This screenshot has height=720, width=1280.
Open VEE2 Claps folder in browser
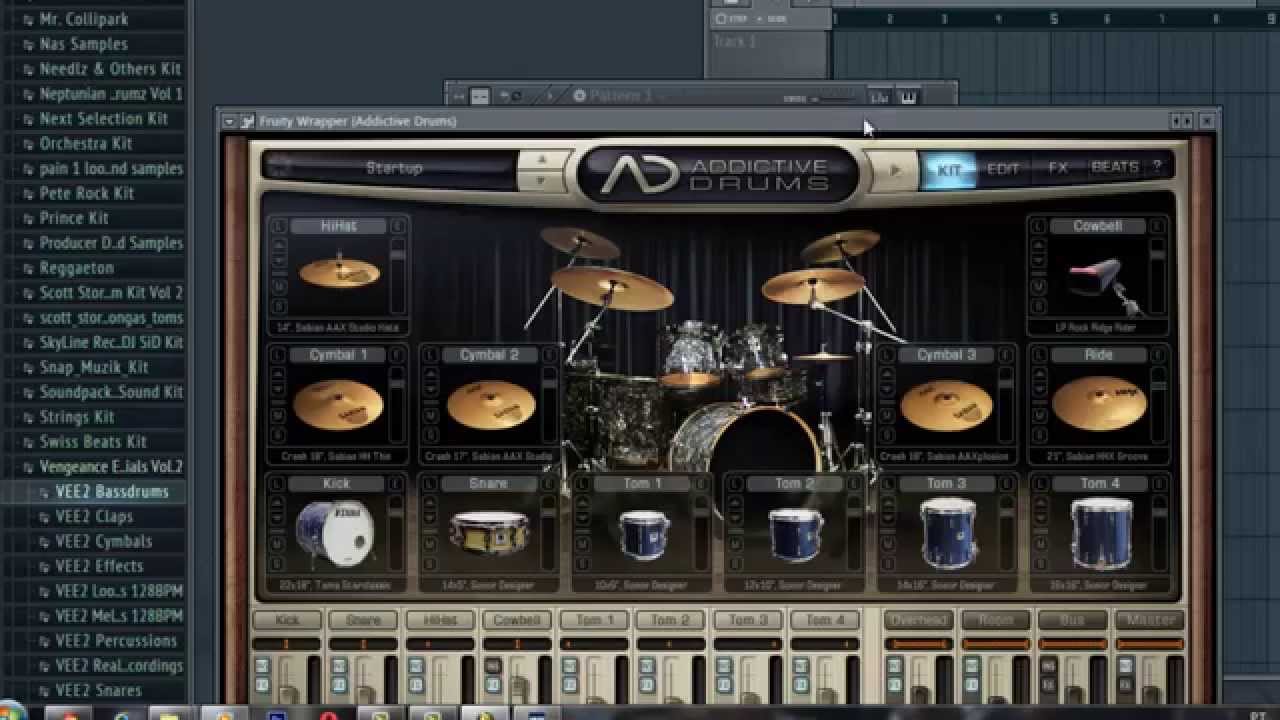[94, 516]
